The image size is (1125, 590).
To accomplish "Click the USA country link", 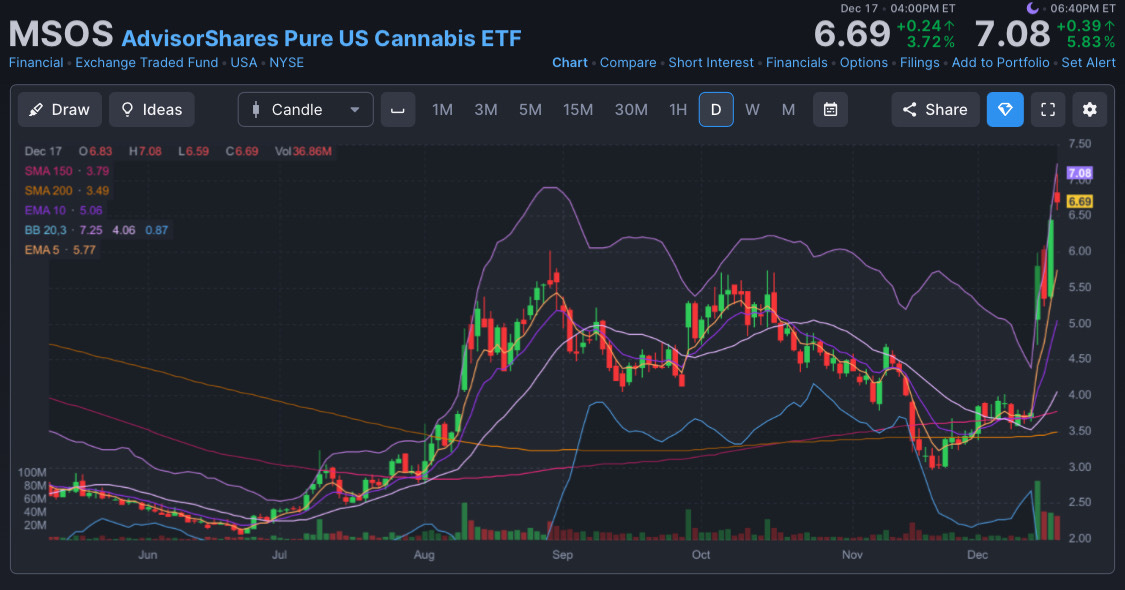I will tap(243, 62).
